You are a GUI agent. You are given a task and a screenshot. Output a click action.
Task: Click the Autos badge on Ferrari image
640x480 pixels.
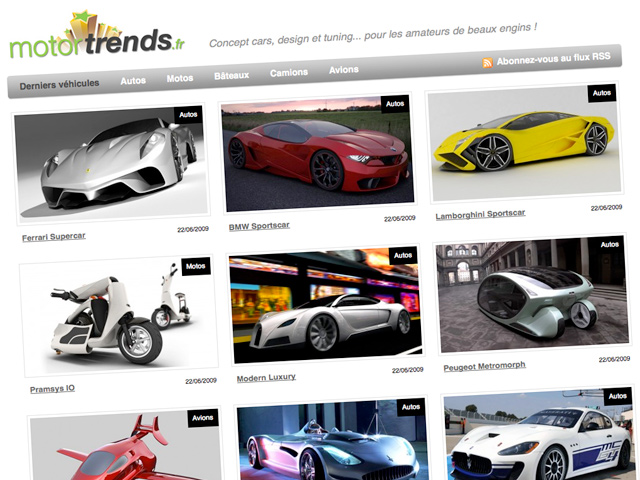pyautogui.click(x=188, y=115)
